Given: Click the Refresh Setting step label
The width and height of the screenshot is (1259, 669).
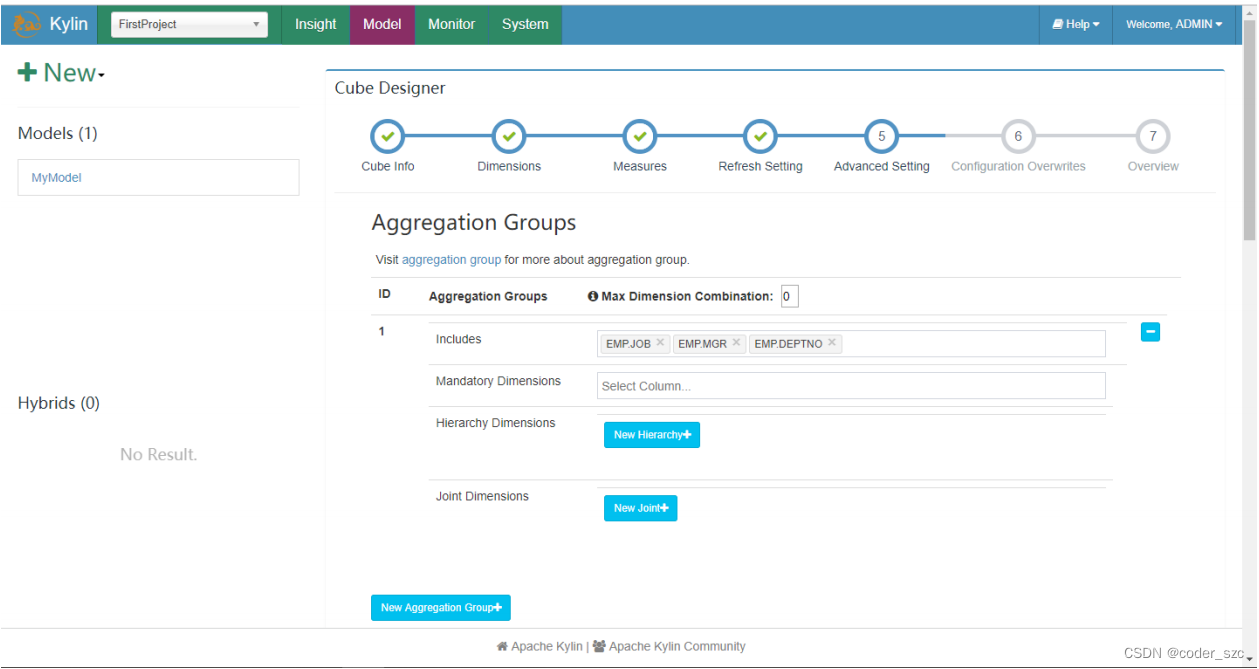Looking at the screenshot, I should (x=760, y=166).
